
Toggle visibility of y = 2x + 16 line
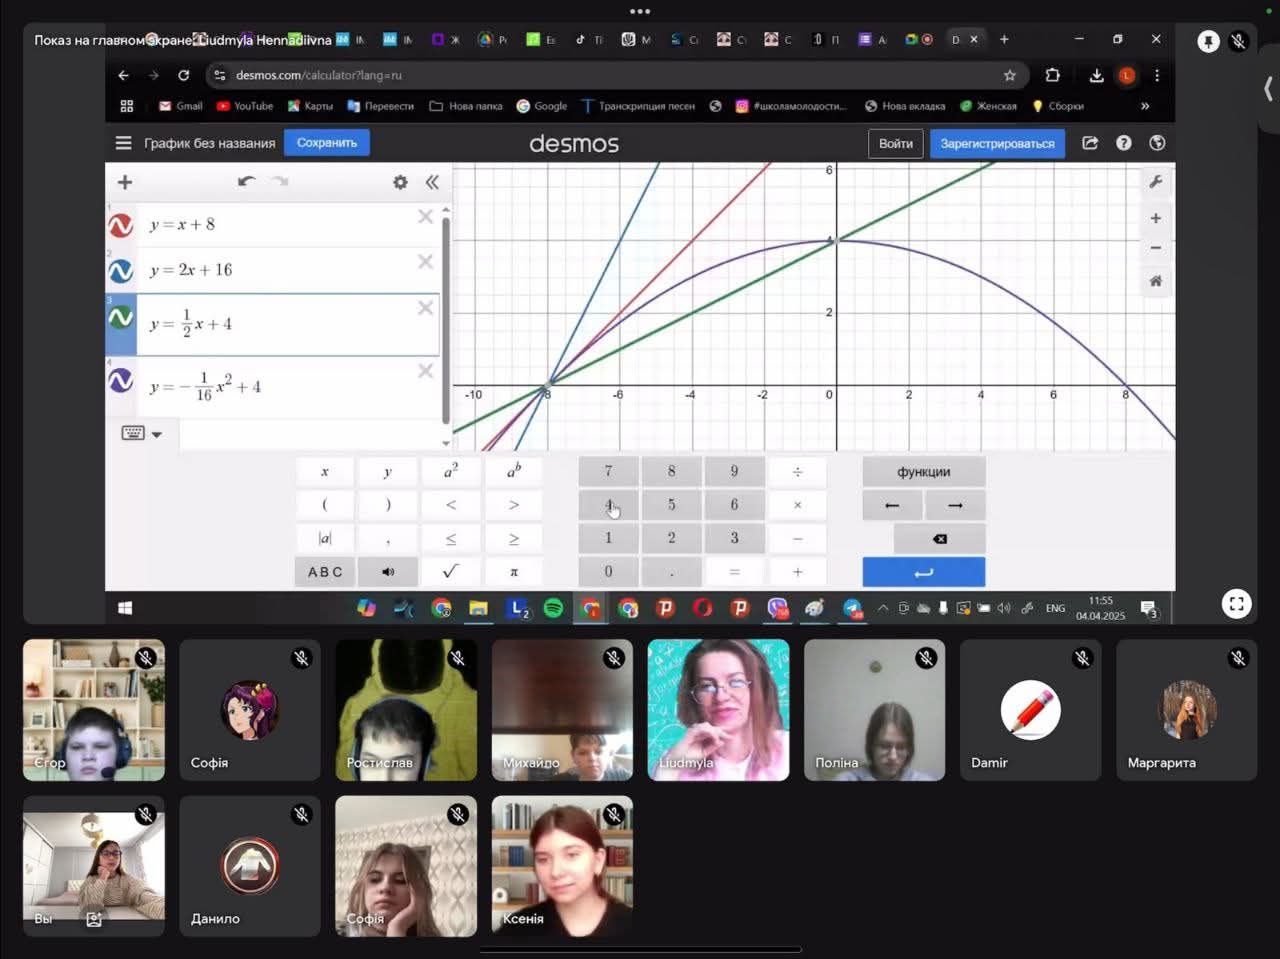[x=121, y=271]
